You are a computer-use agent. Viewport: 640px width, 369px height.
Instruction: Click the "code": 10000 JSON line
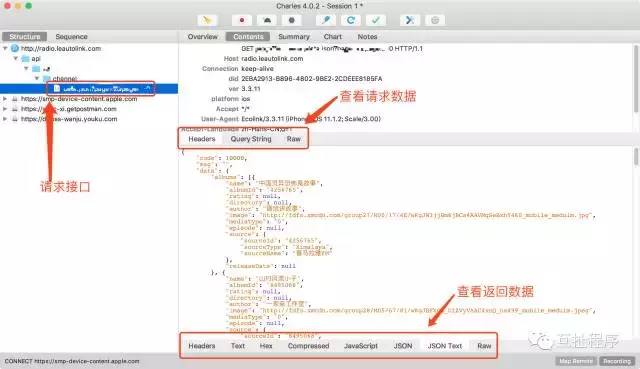tap(222, 158)
